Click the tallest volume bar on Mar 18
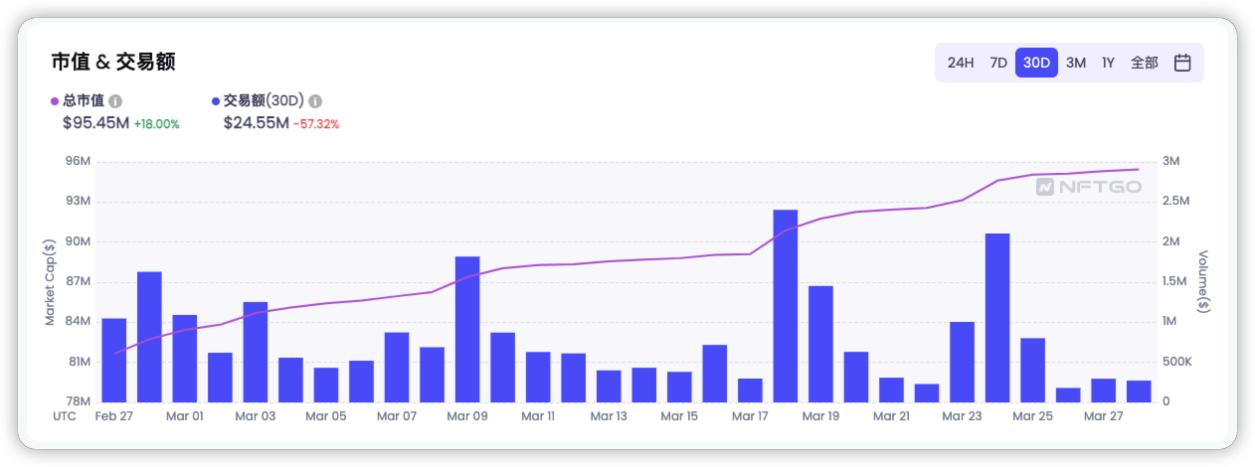Viewport: 1255px width, 467px height. click(785, 305)
